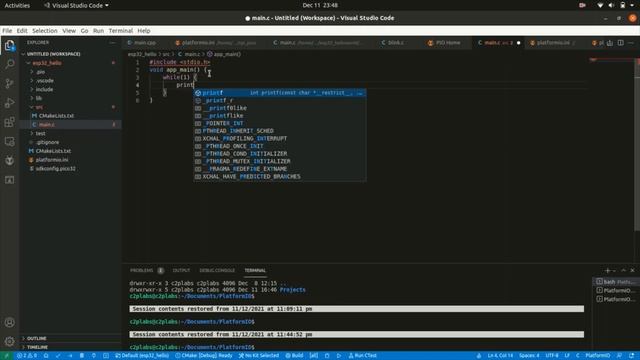Open the Help menu

tap(144, 31)
